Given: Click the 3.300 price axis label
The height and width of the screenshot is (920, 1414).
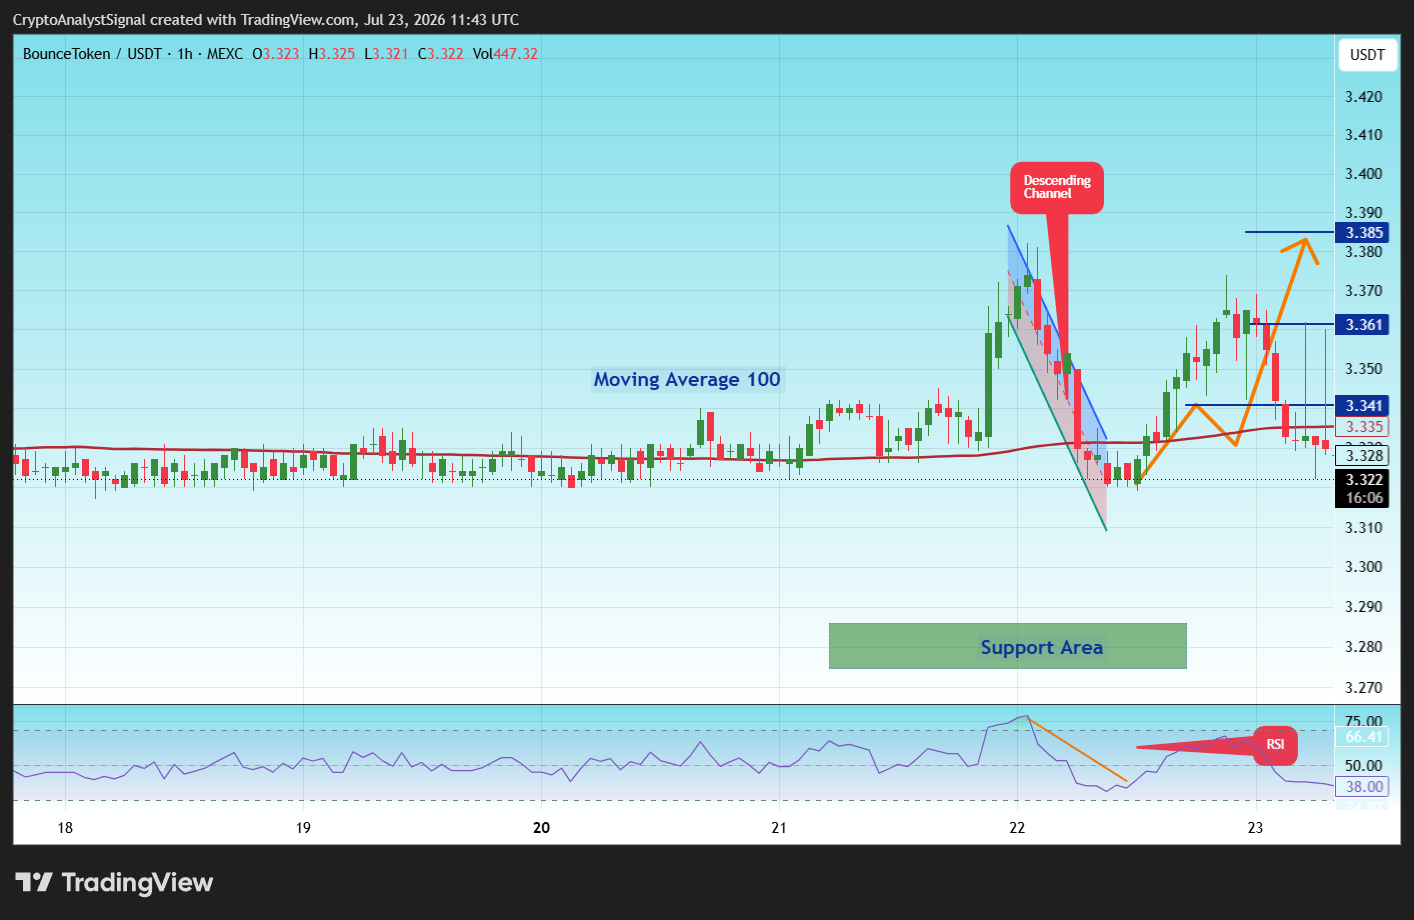Looking at the screenshot, I should [x=1364, y=567].
